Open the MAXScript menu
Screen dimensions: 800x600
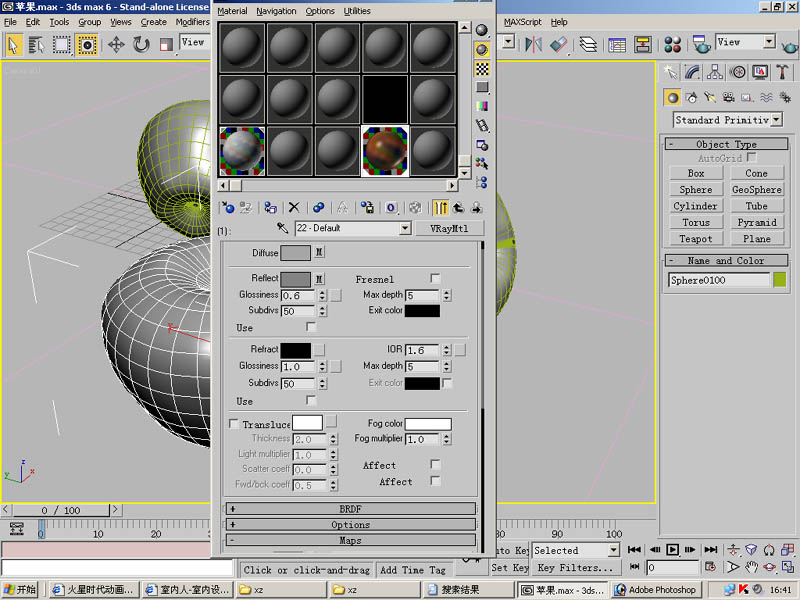pos(522,22)
